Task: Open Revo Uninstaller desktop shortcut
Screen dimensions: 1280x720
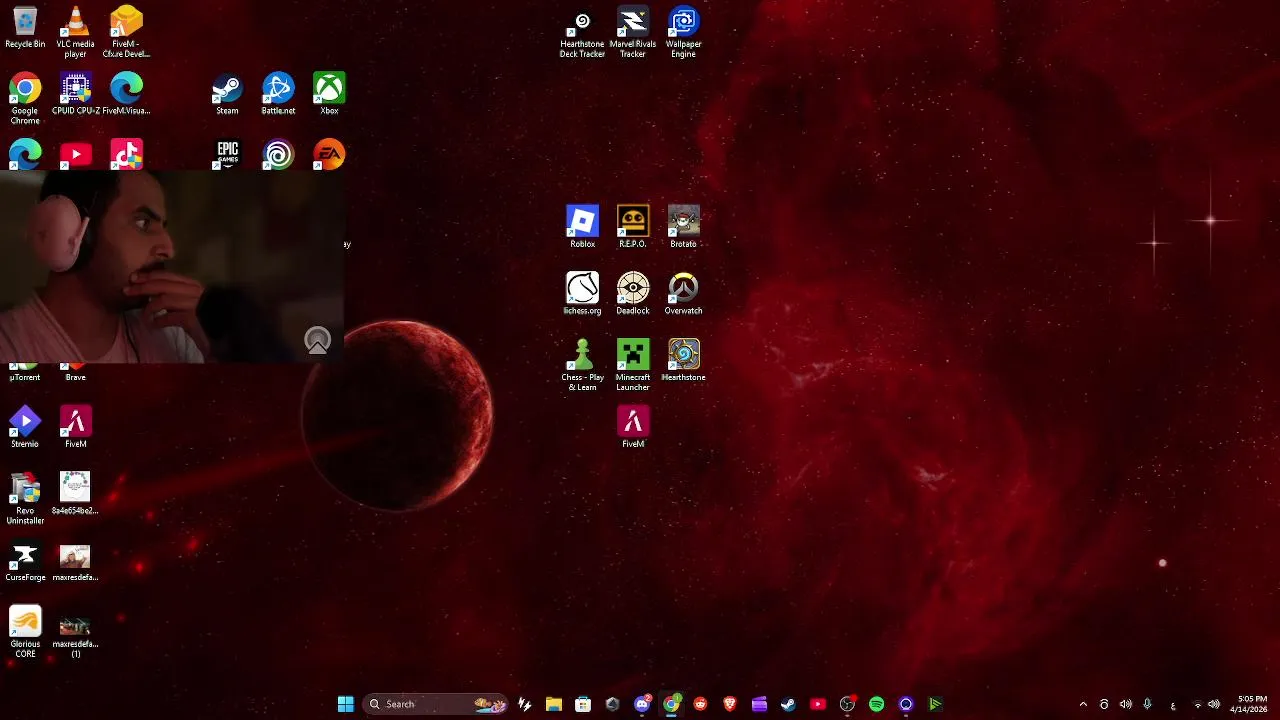Action: point(25,498)
